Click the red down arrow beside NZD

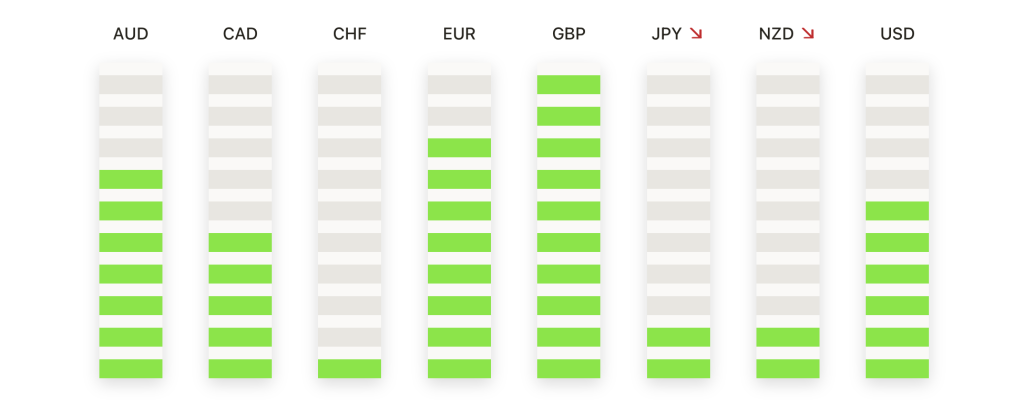[x=808, y=34]
